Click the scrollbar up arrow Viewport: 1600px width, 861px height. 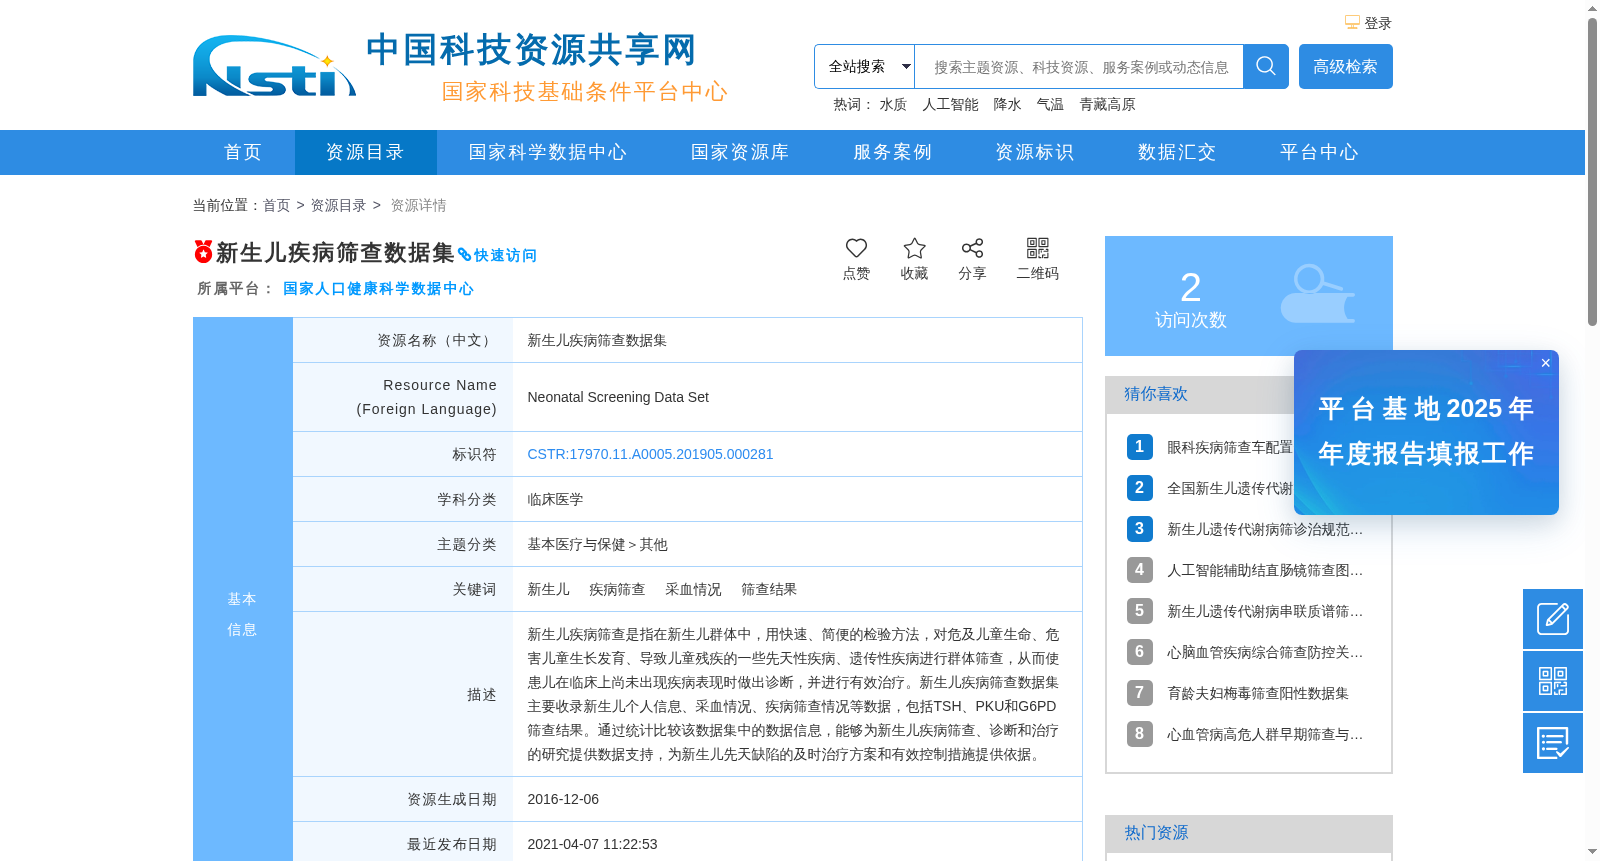tap(1592, 8)
